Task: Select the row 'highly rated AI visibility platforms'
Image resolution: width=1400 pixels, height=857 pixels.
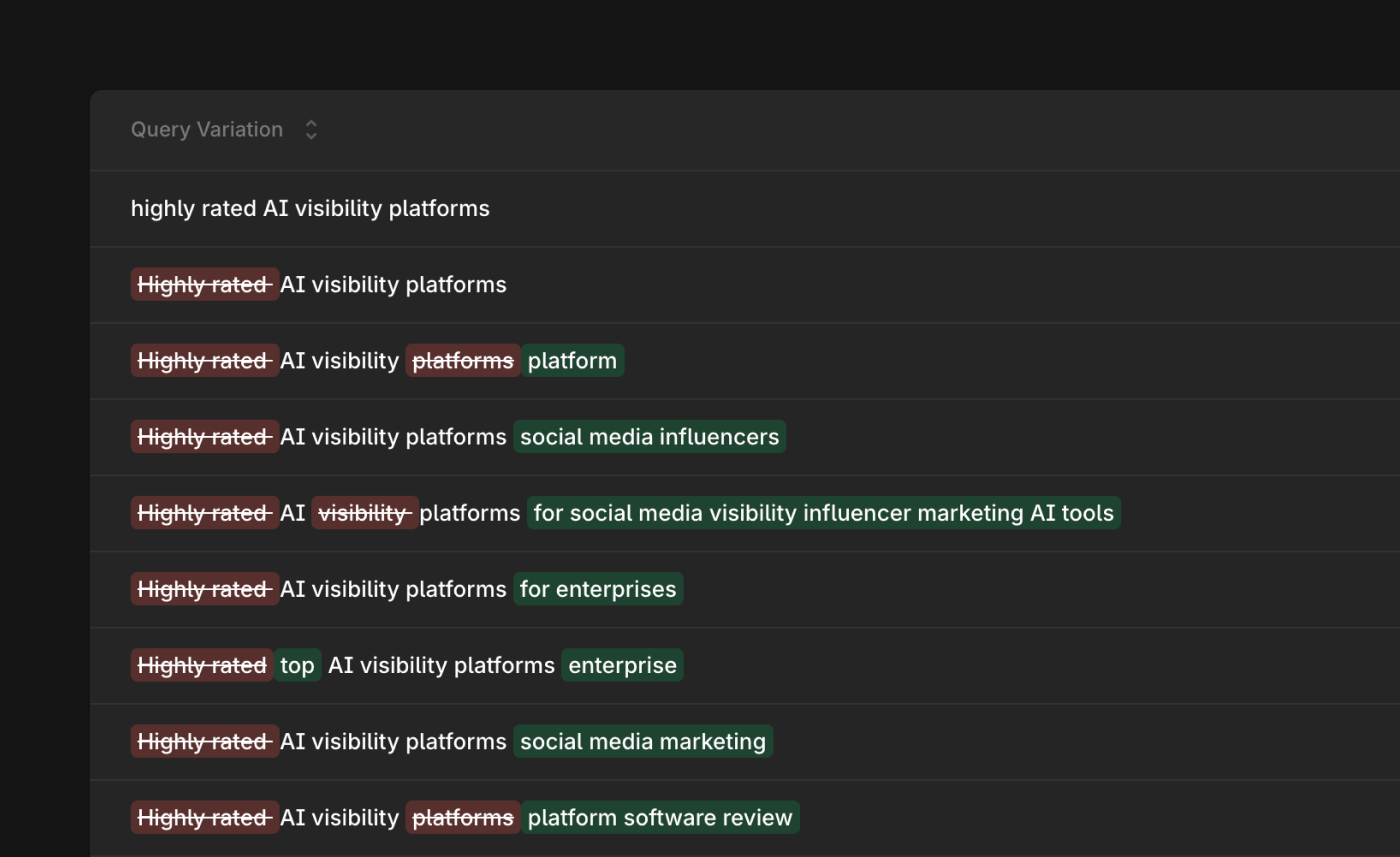Action: (310, 208)
